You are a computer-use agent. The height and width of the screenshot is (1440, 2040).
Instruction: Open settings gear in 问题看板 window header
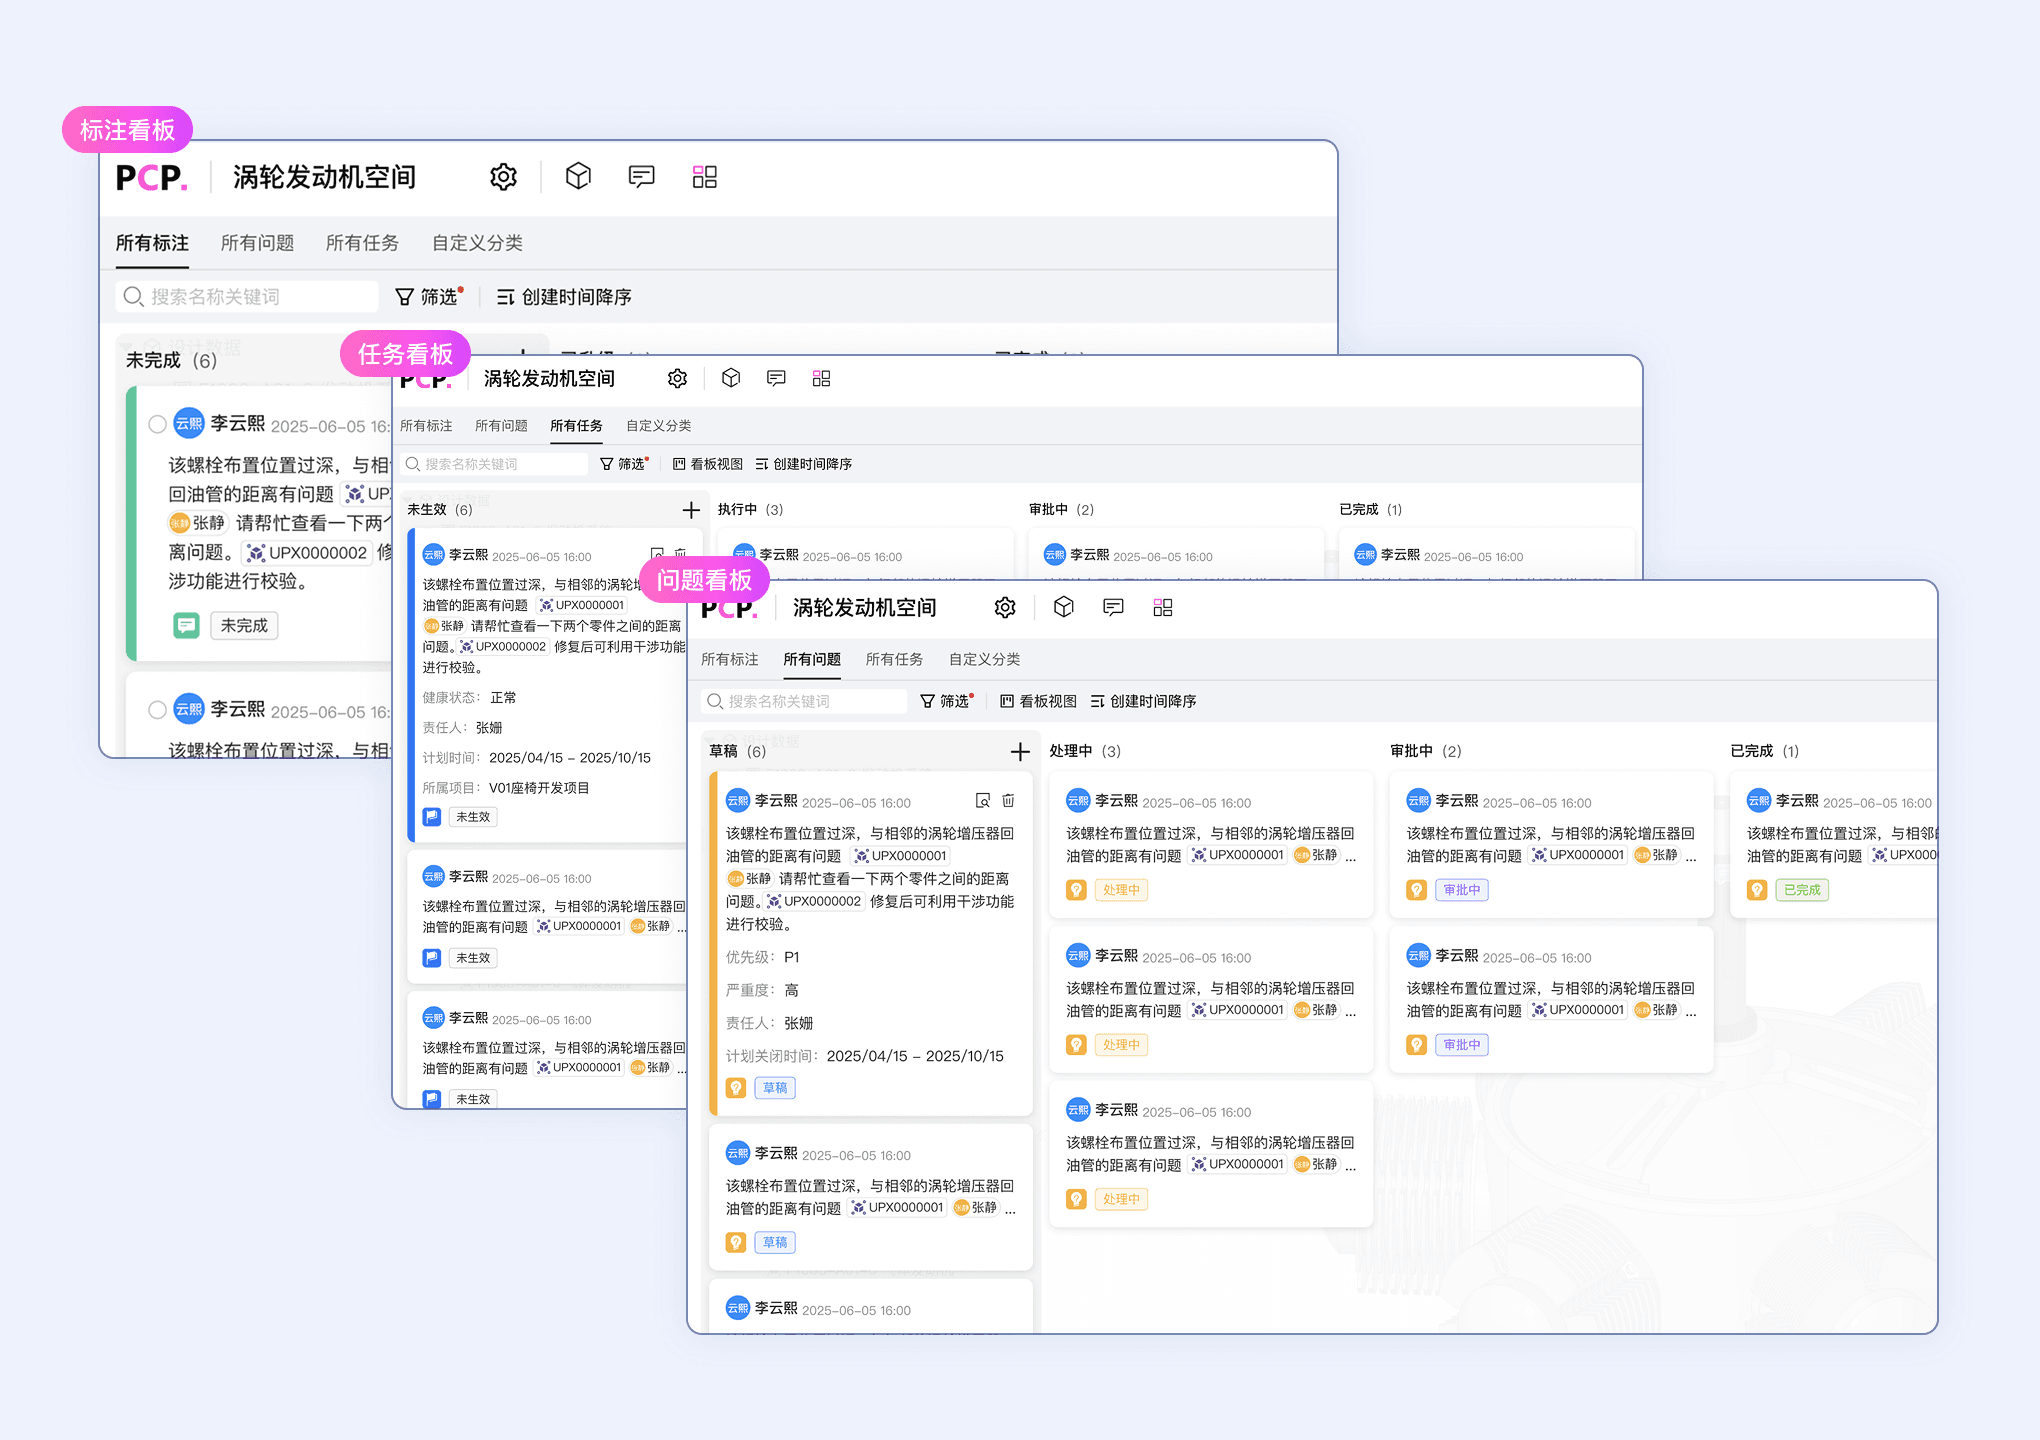[1005, 607]
